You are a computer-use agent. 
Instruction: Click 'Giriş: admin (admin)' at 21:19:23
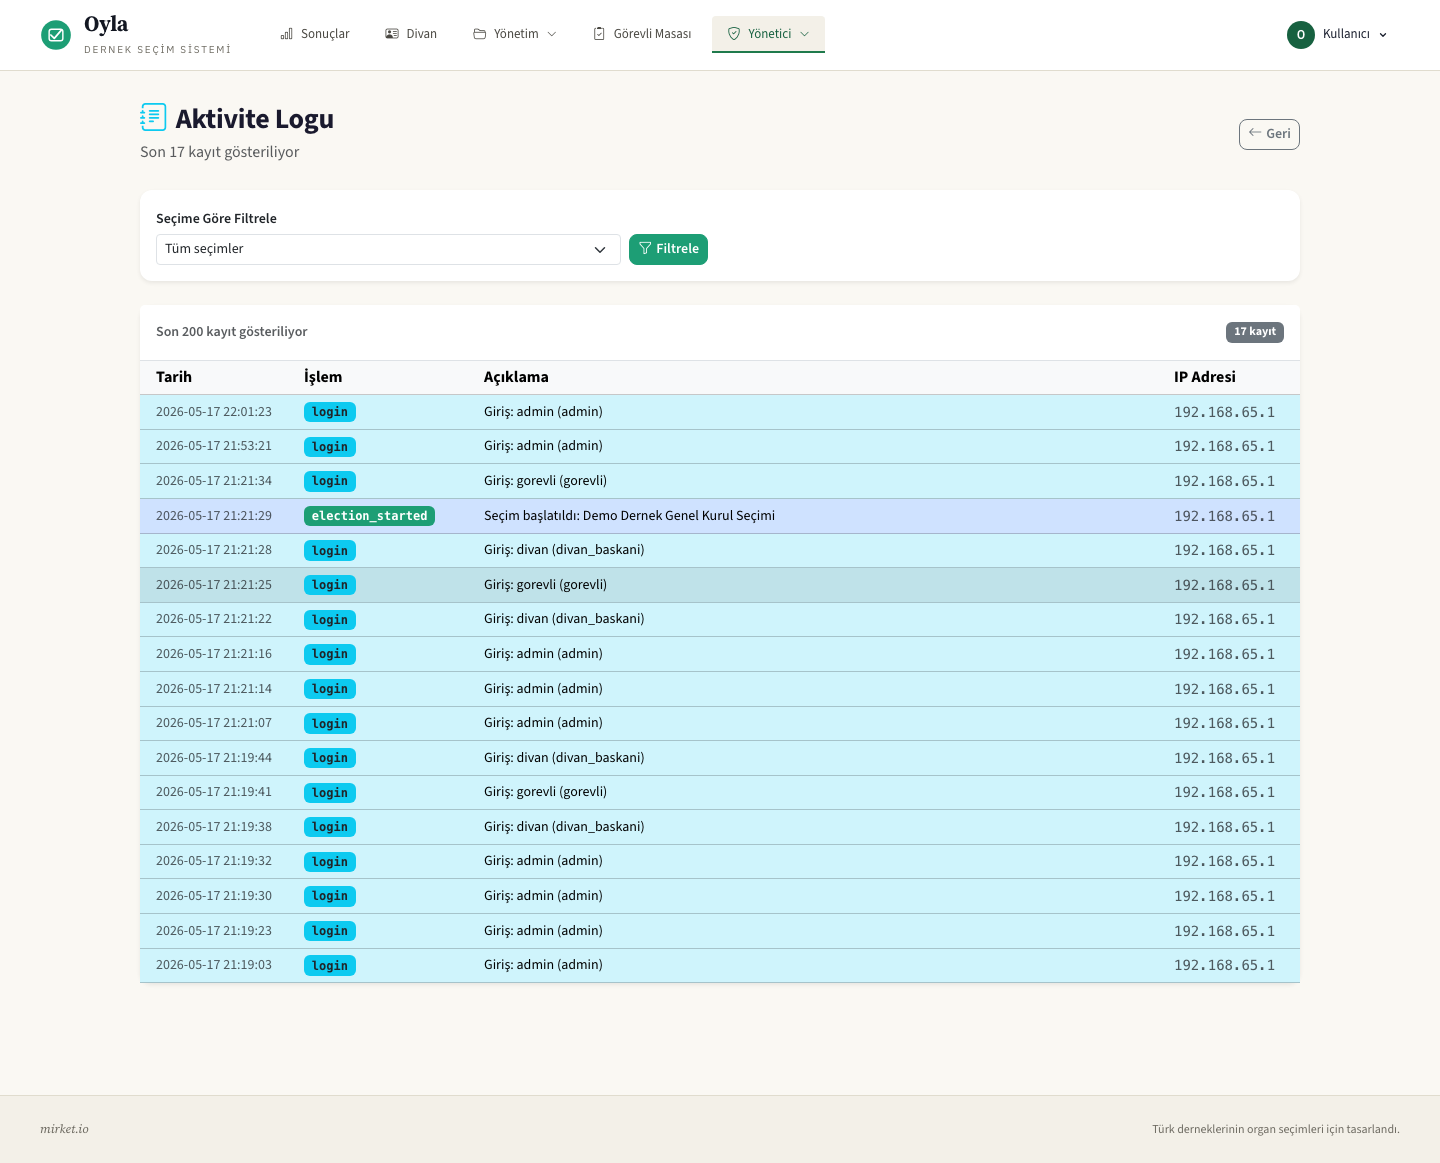click(x=543, y=931)
